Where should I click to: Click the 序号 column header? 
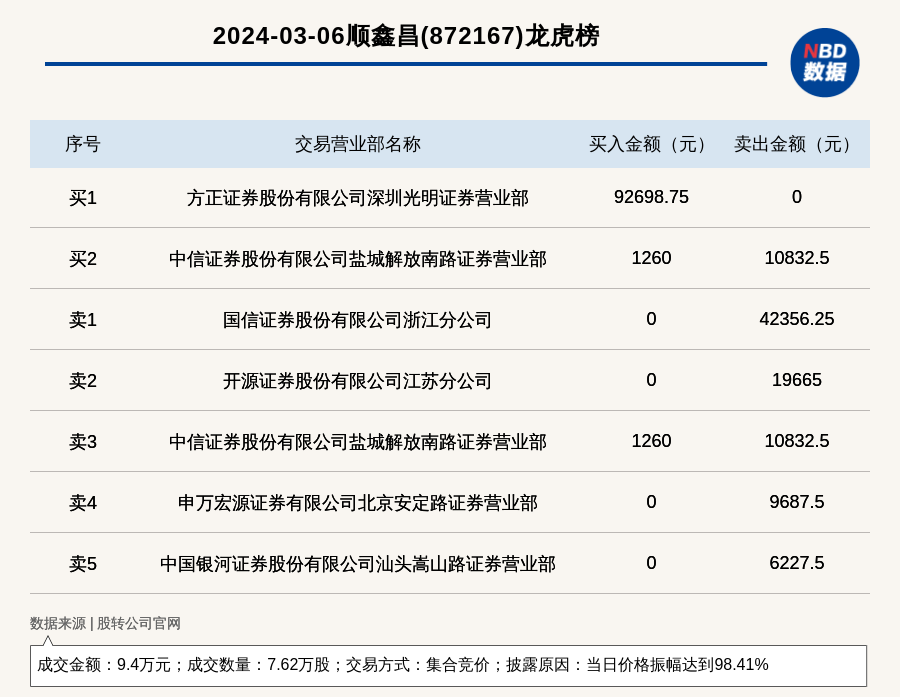[83, 144]
